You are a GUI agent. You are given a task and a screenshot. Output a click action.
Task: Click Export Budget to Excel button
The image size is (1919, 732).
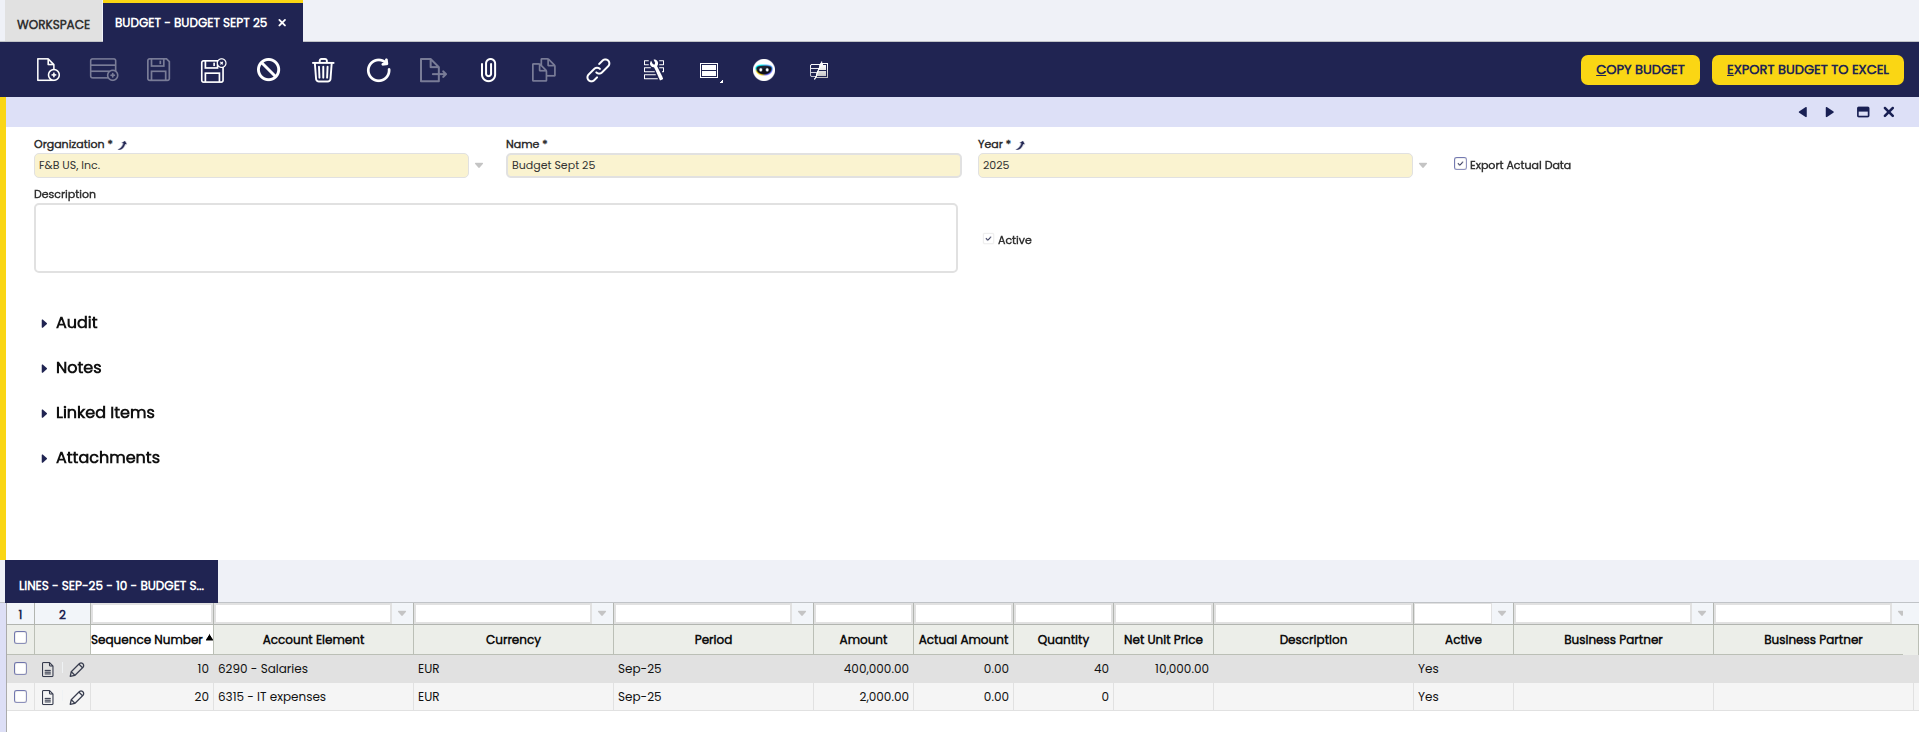(x=1807, y=70)
